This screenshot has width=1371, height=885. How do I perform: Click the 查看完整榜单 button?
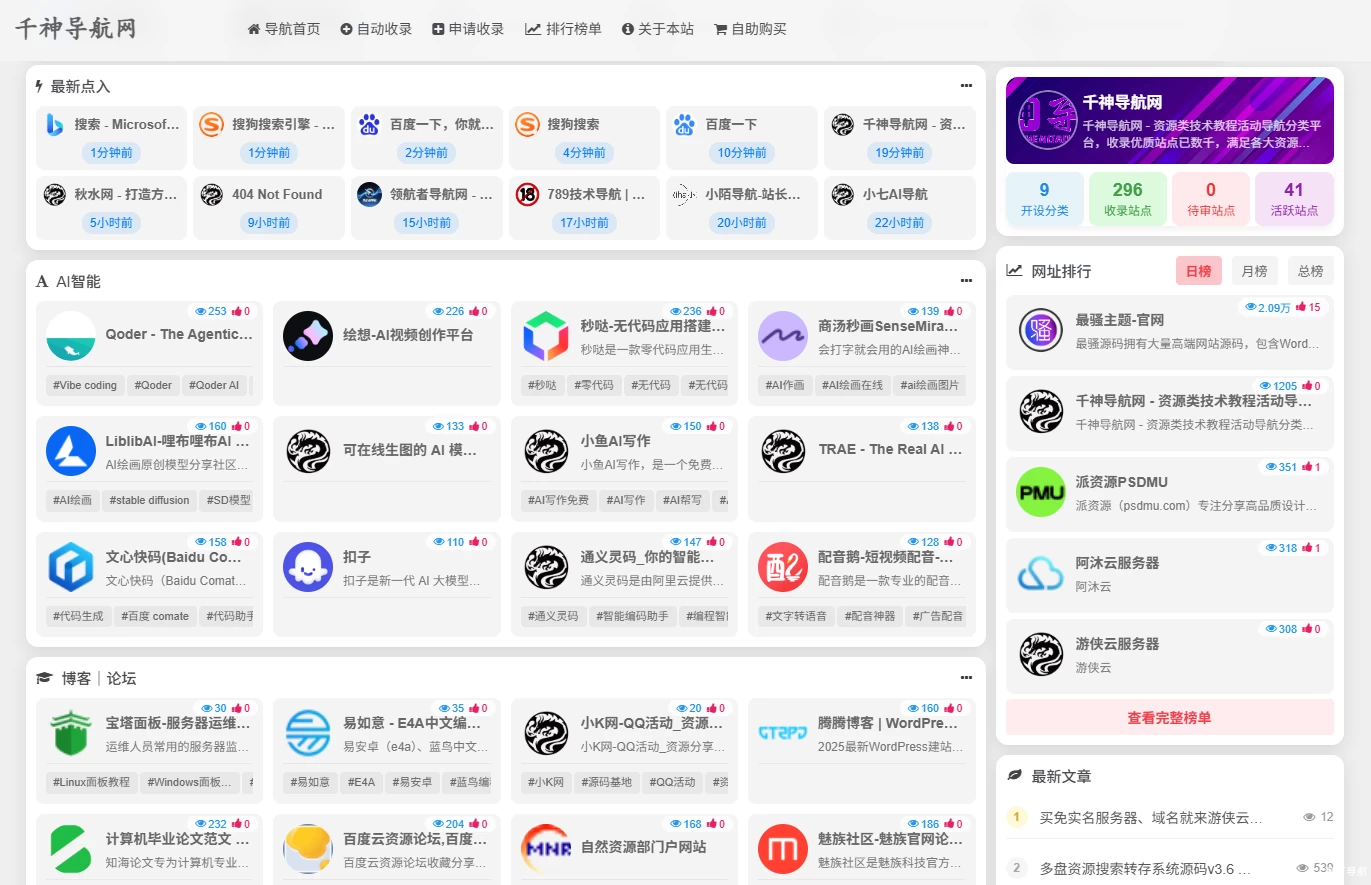click(x=1169, y=717)
